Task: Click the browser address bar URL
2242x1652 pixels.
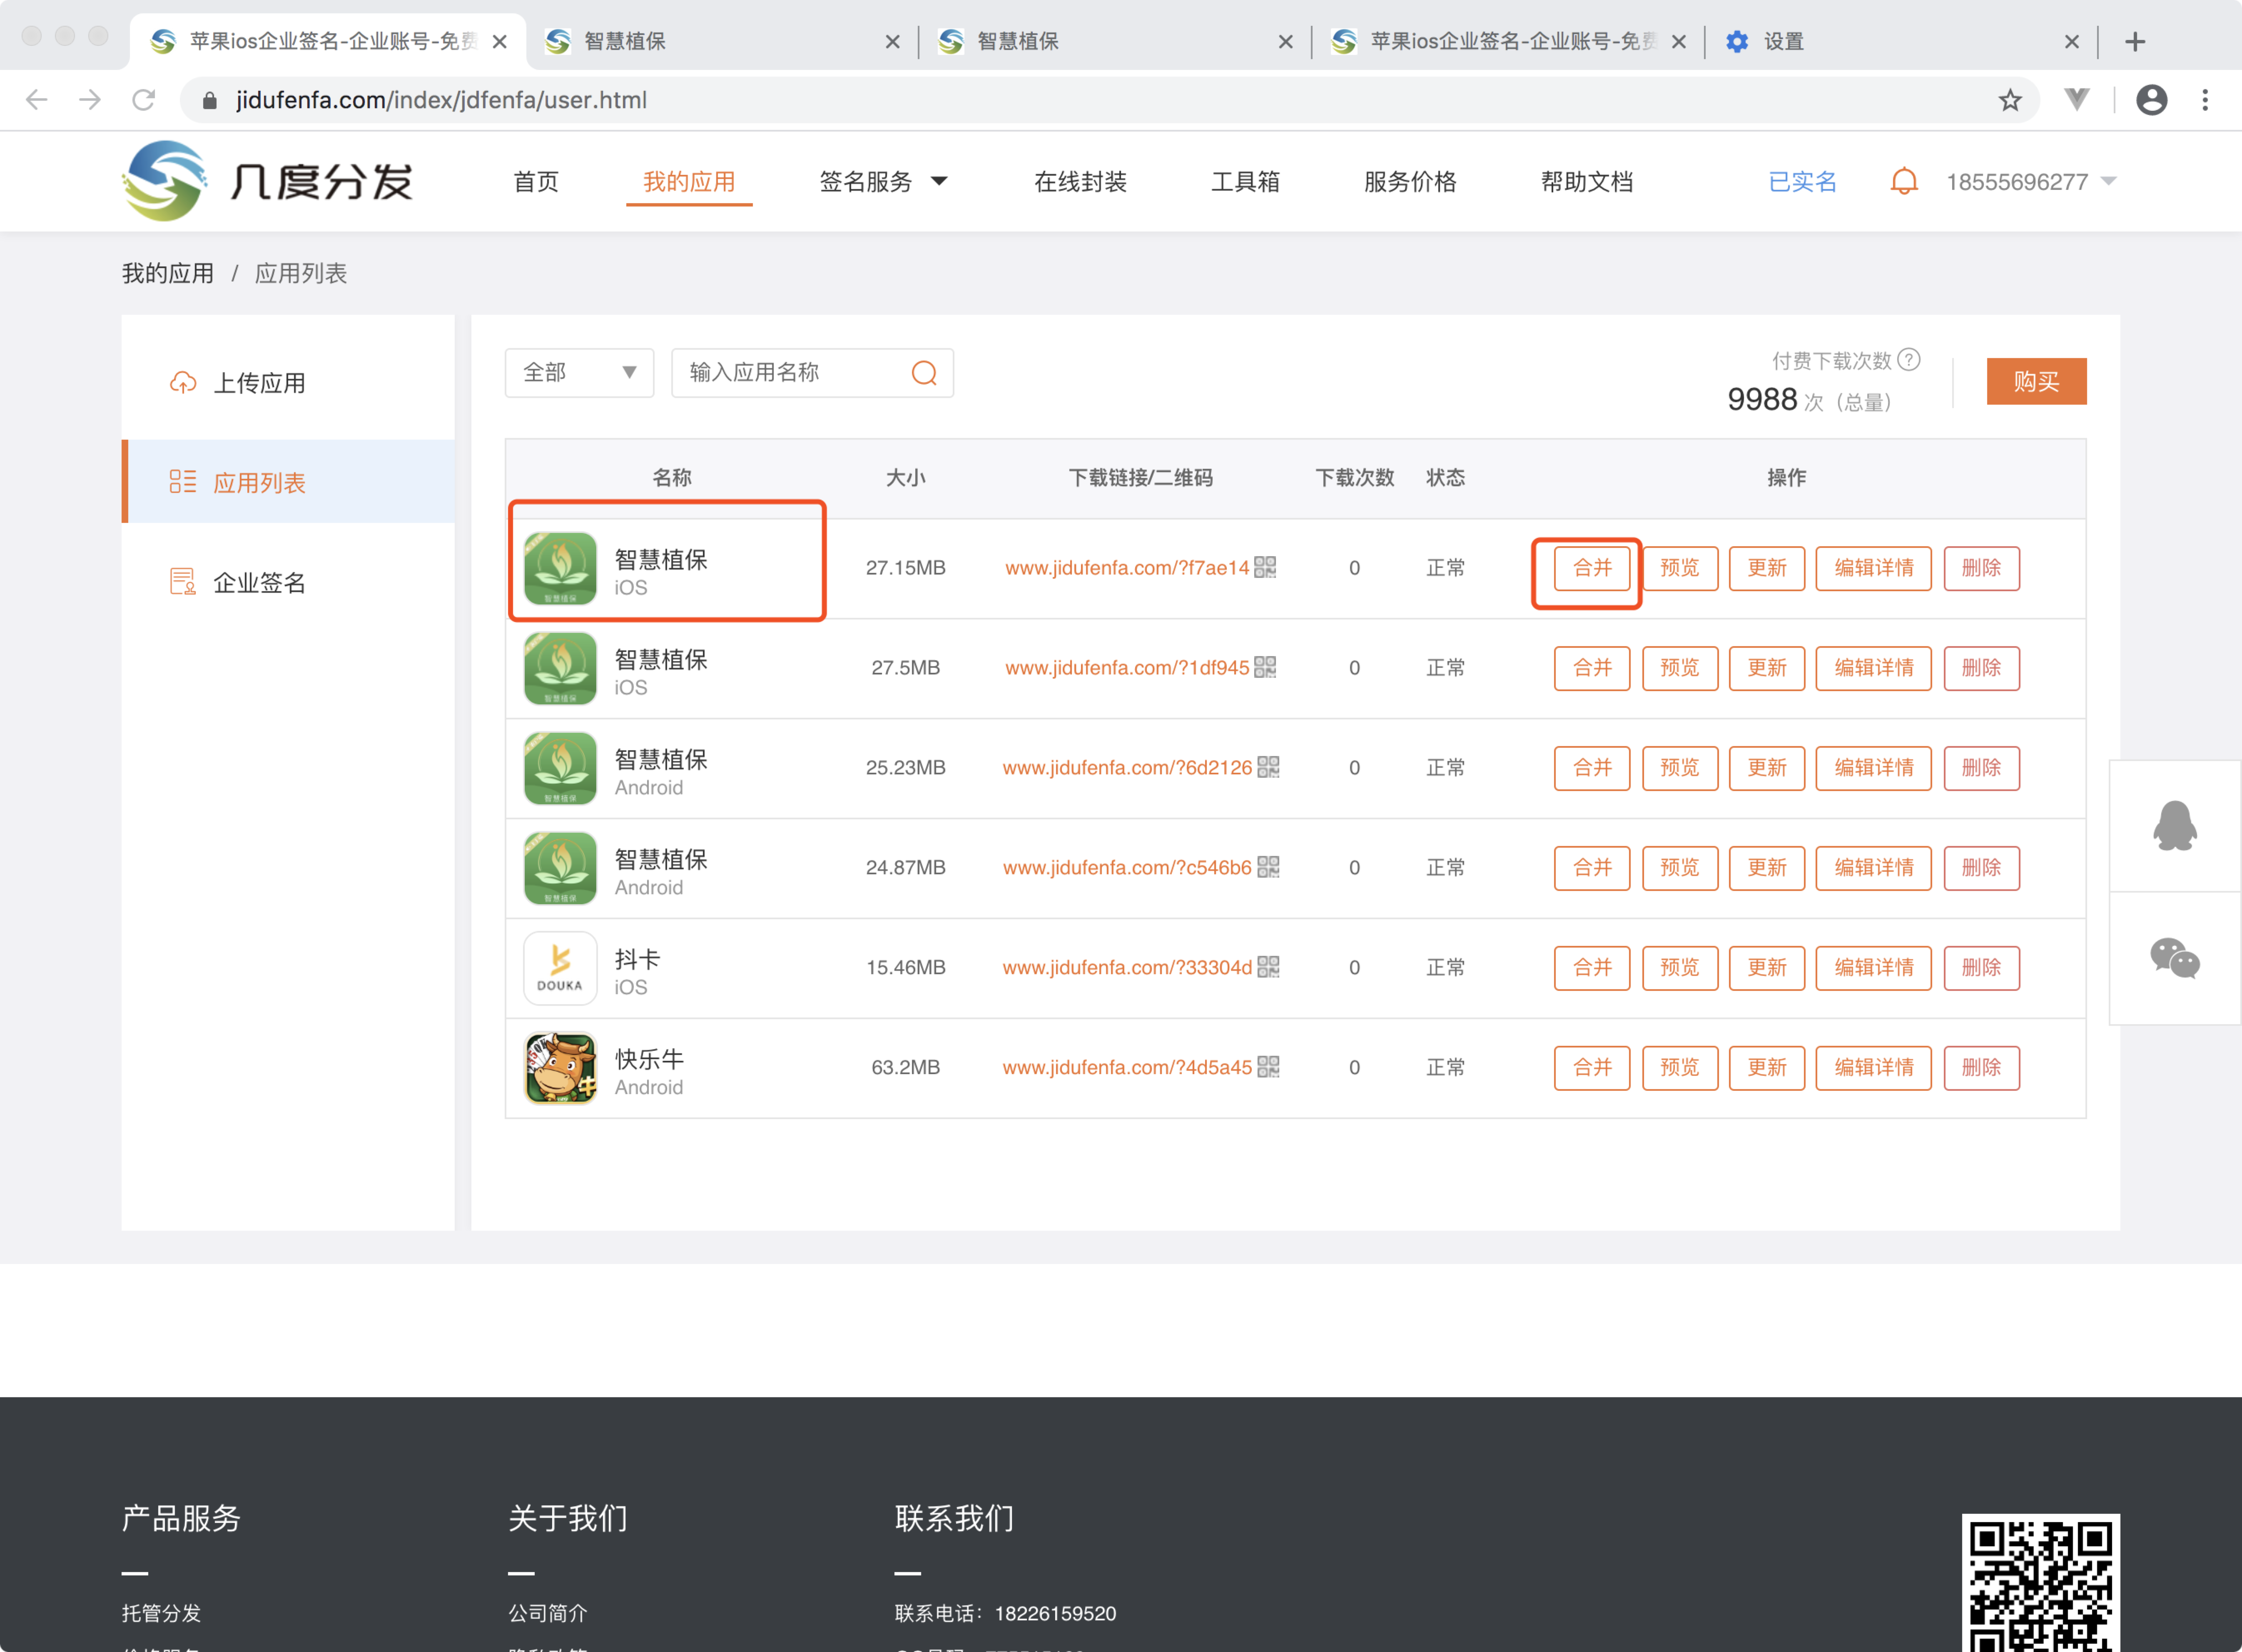Action: (441, 100)
